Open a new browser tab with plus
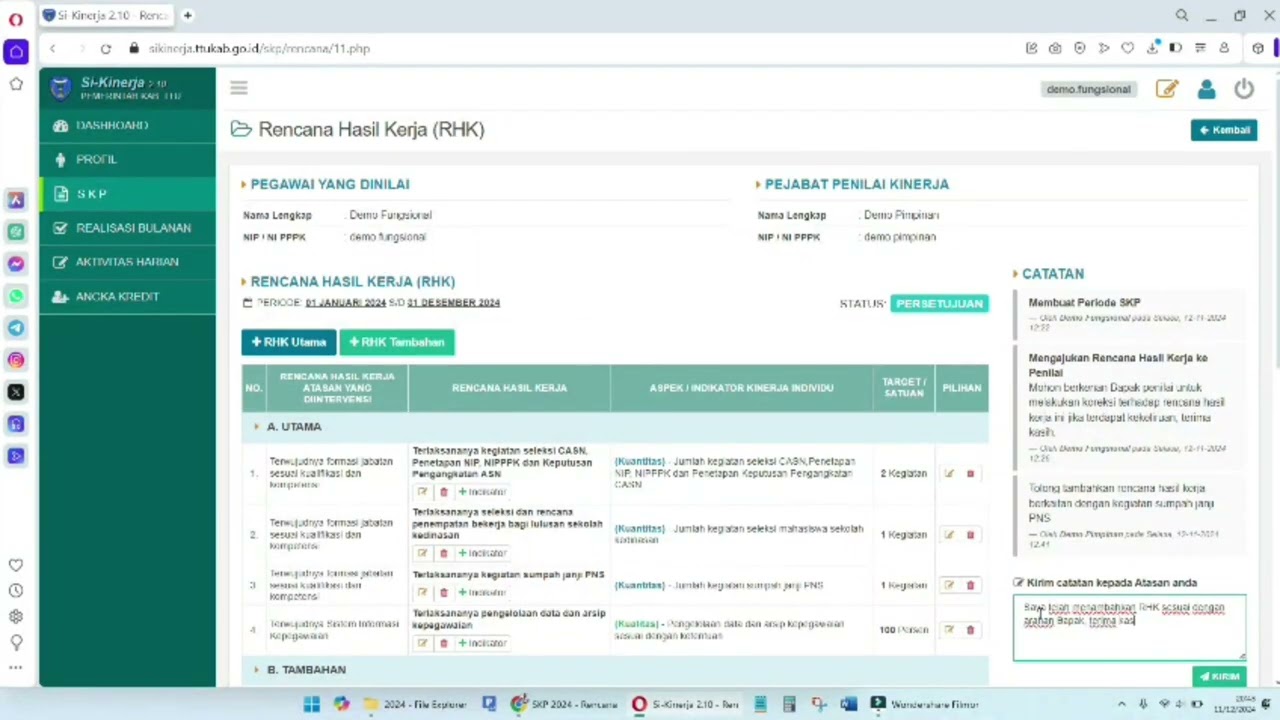The image size is (1280, 720). 187,15
